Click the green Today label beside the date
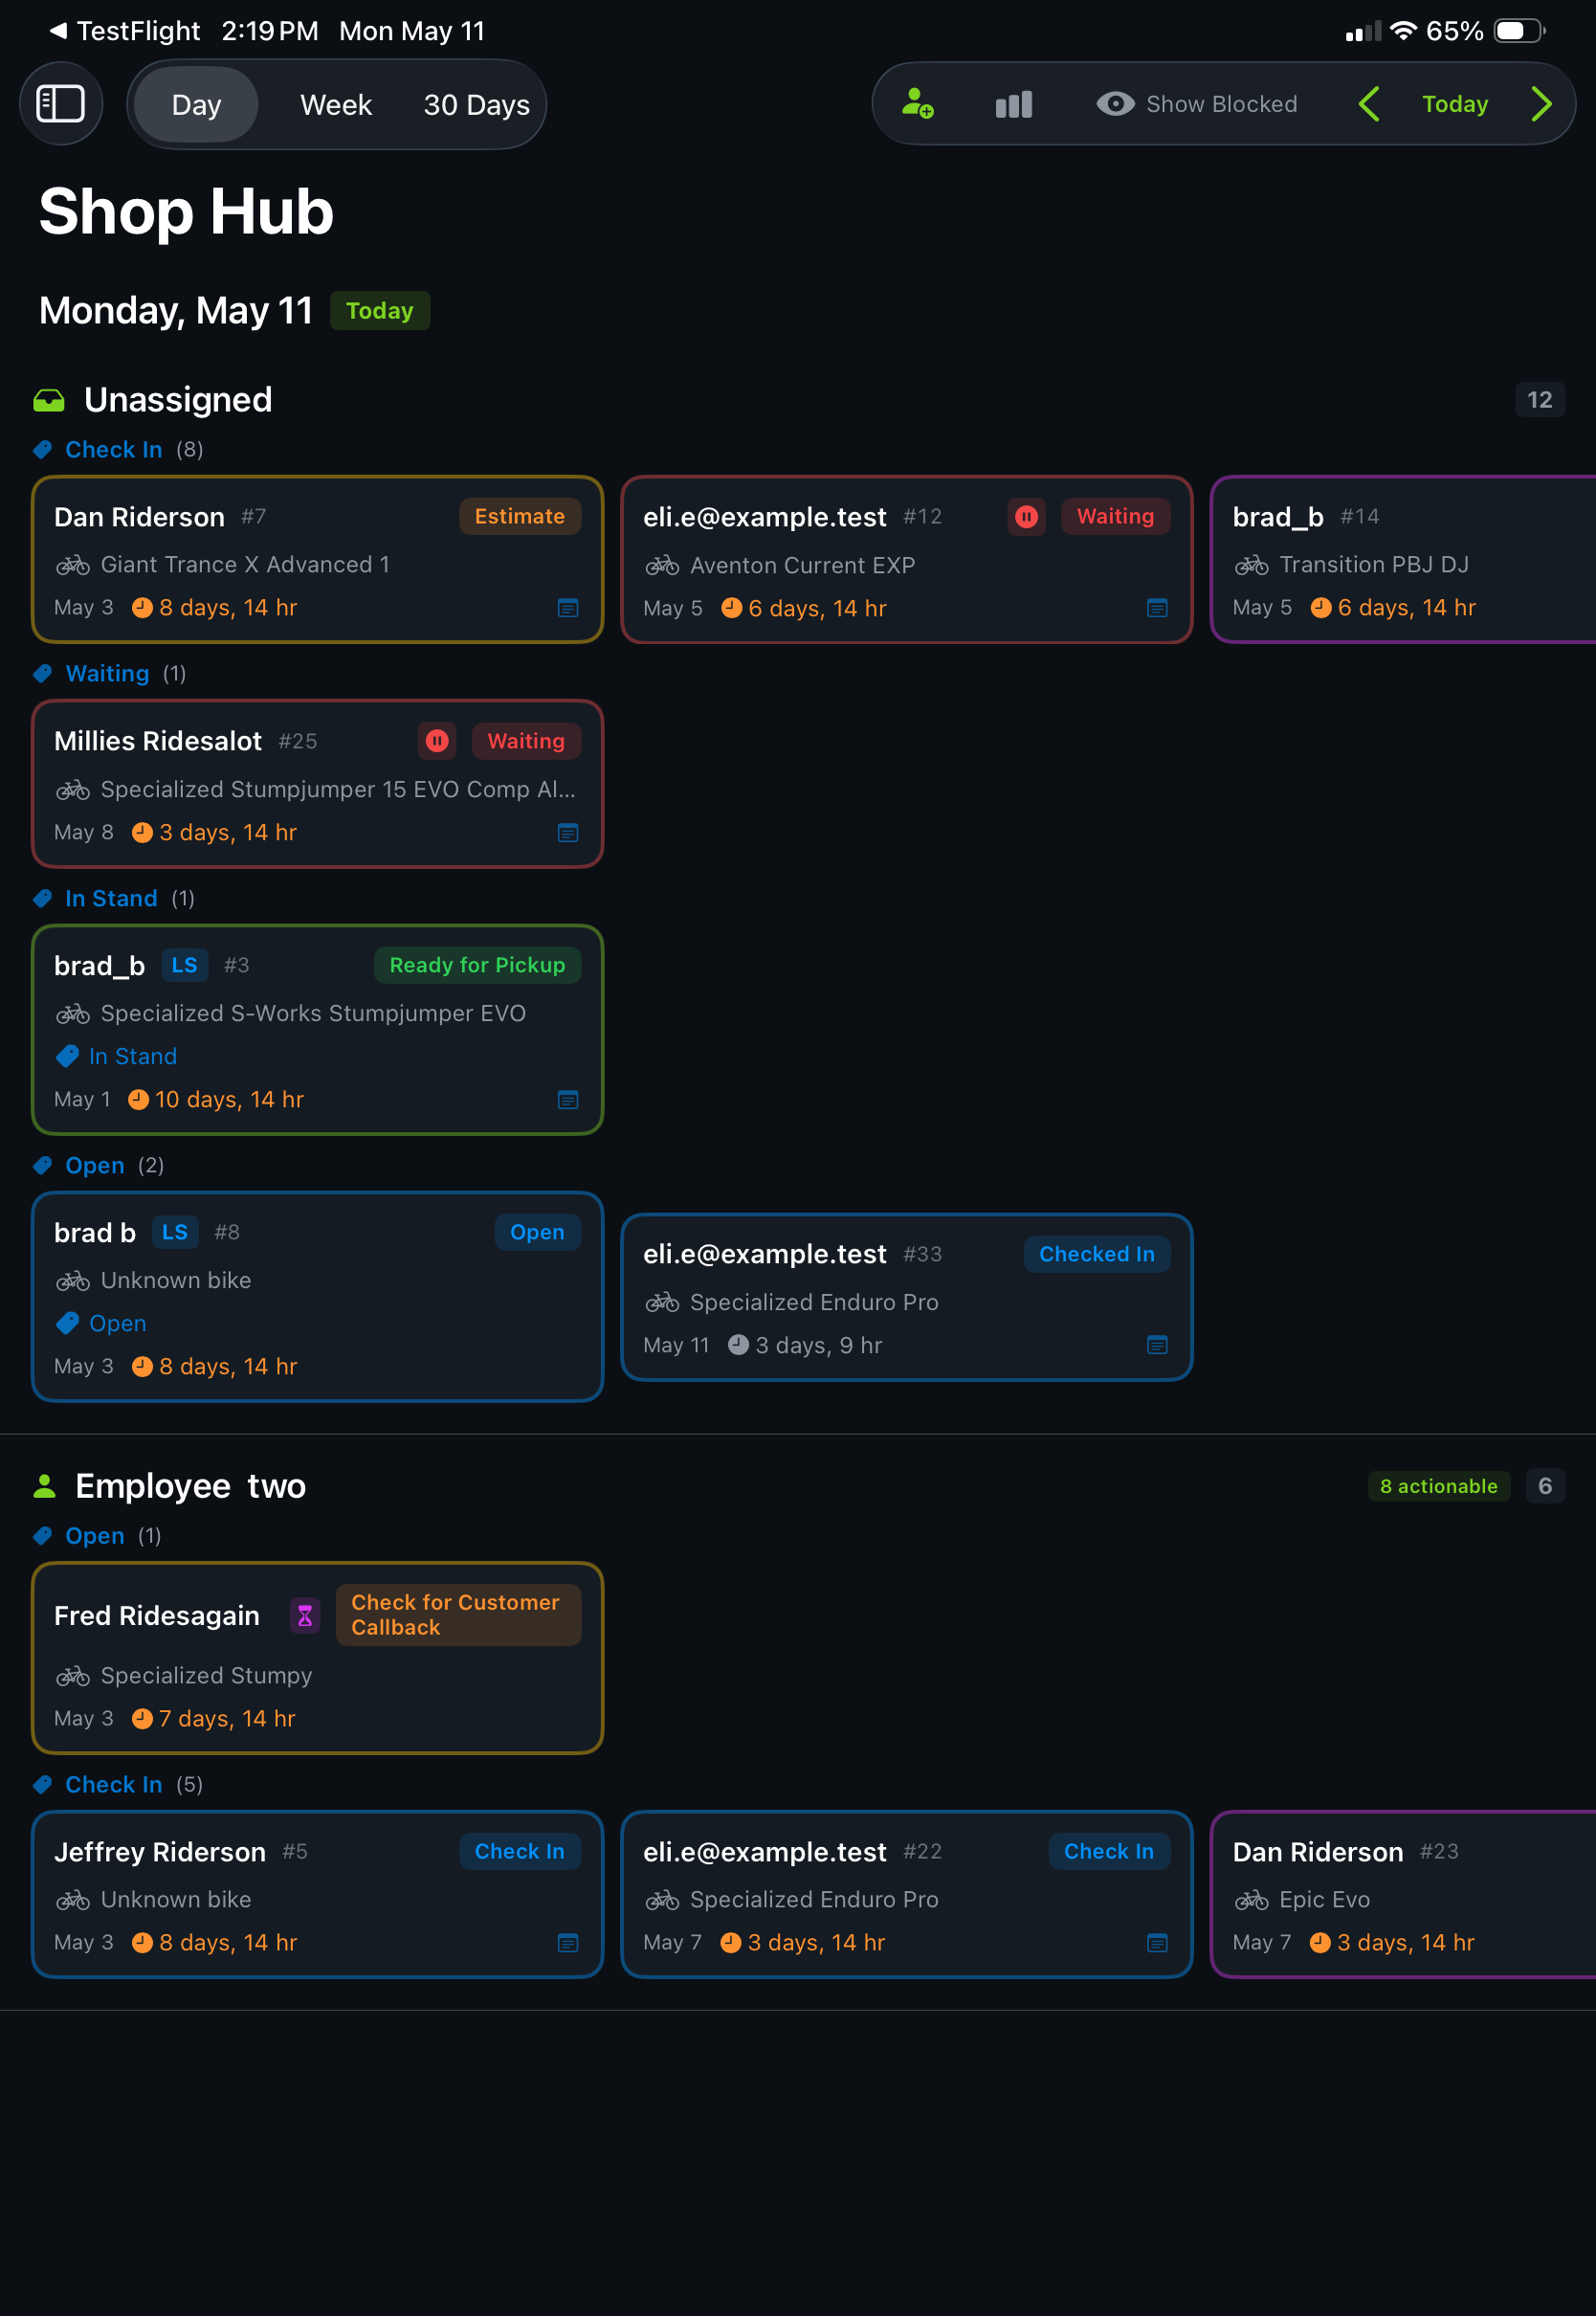Viewport: 1596px width, 2316px height. [x=380, y=311]
